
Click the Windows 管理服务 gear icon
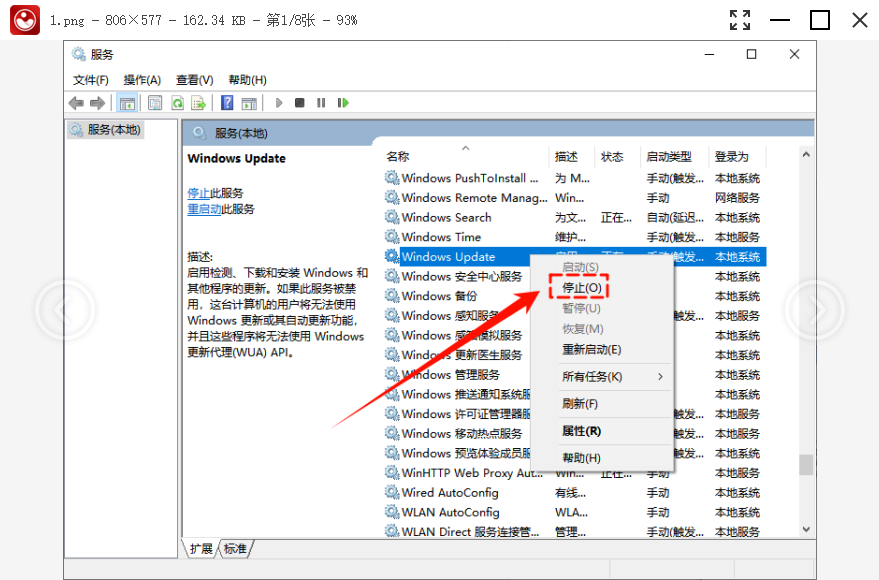[392, 374]
